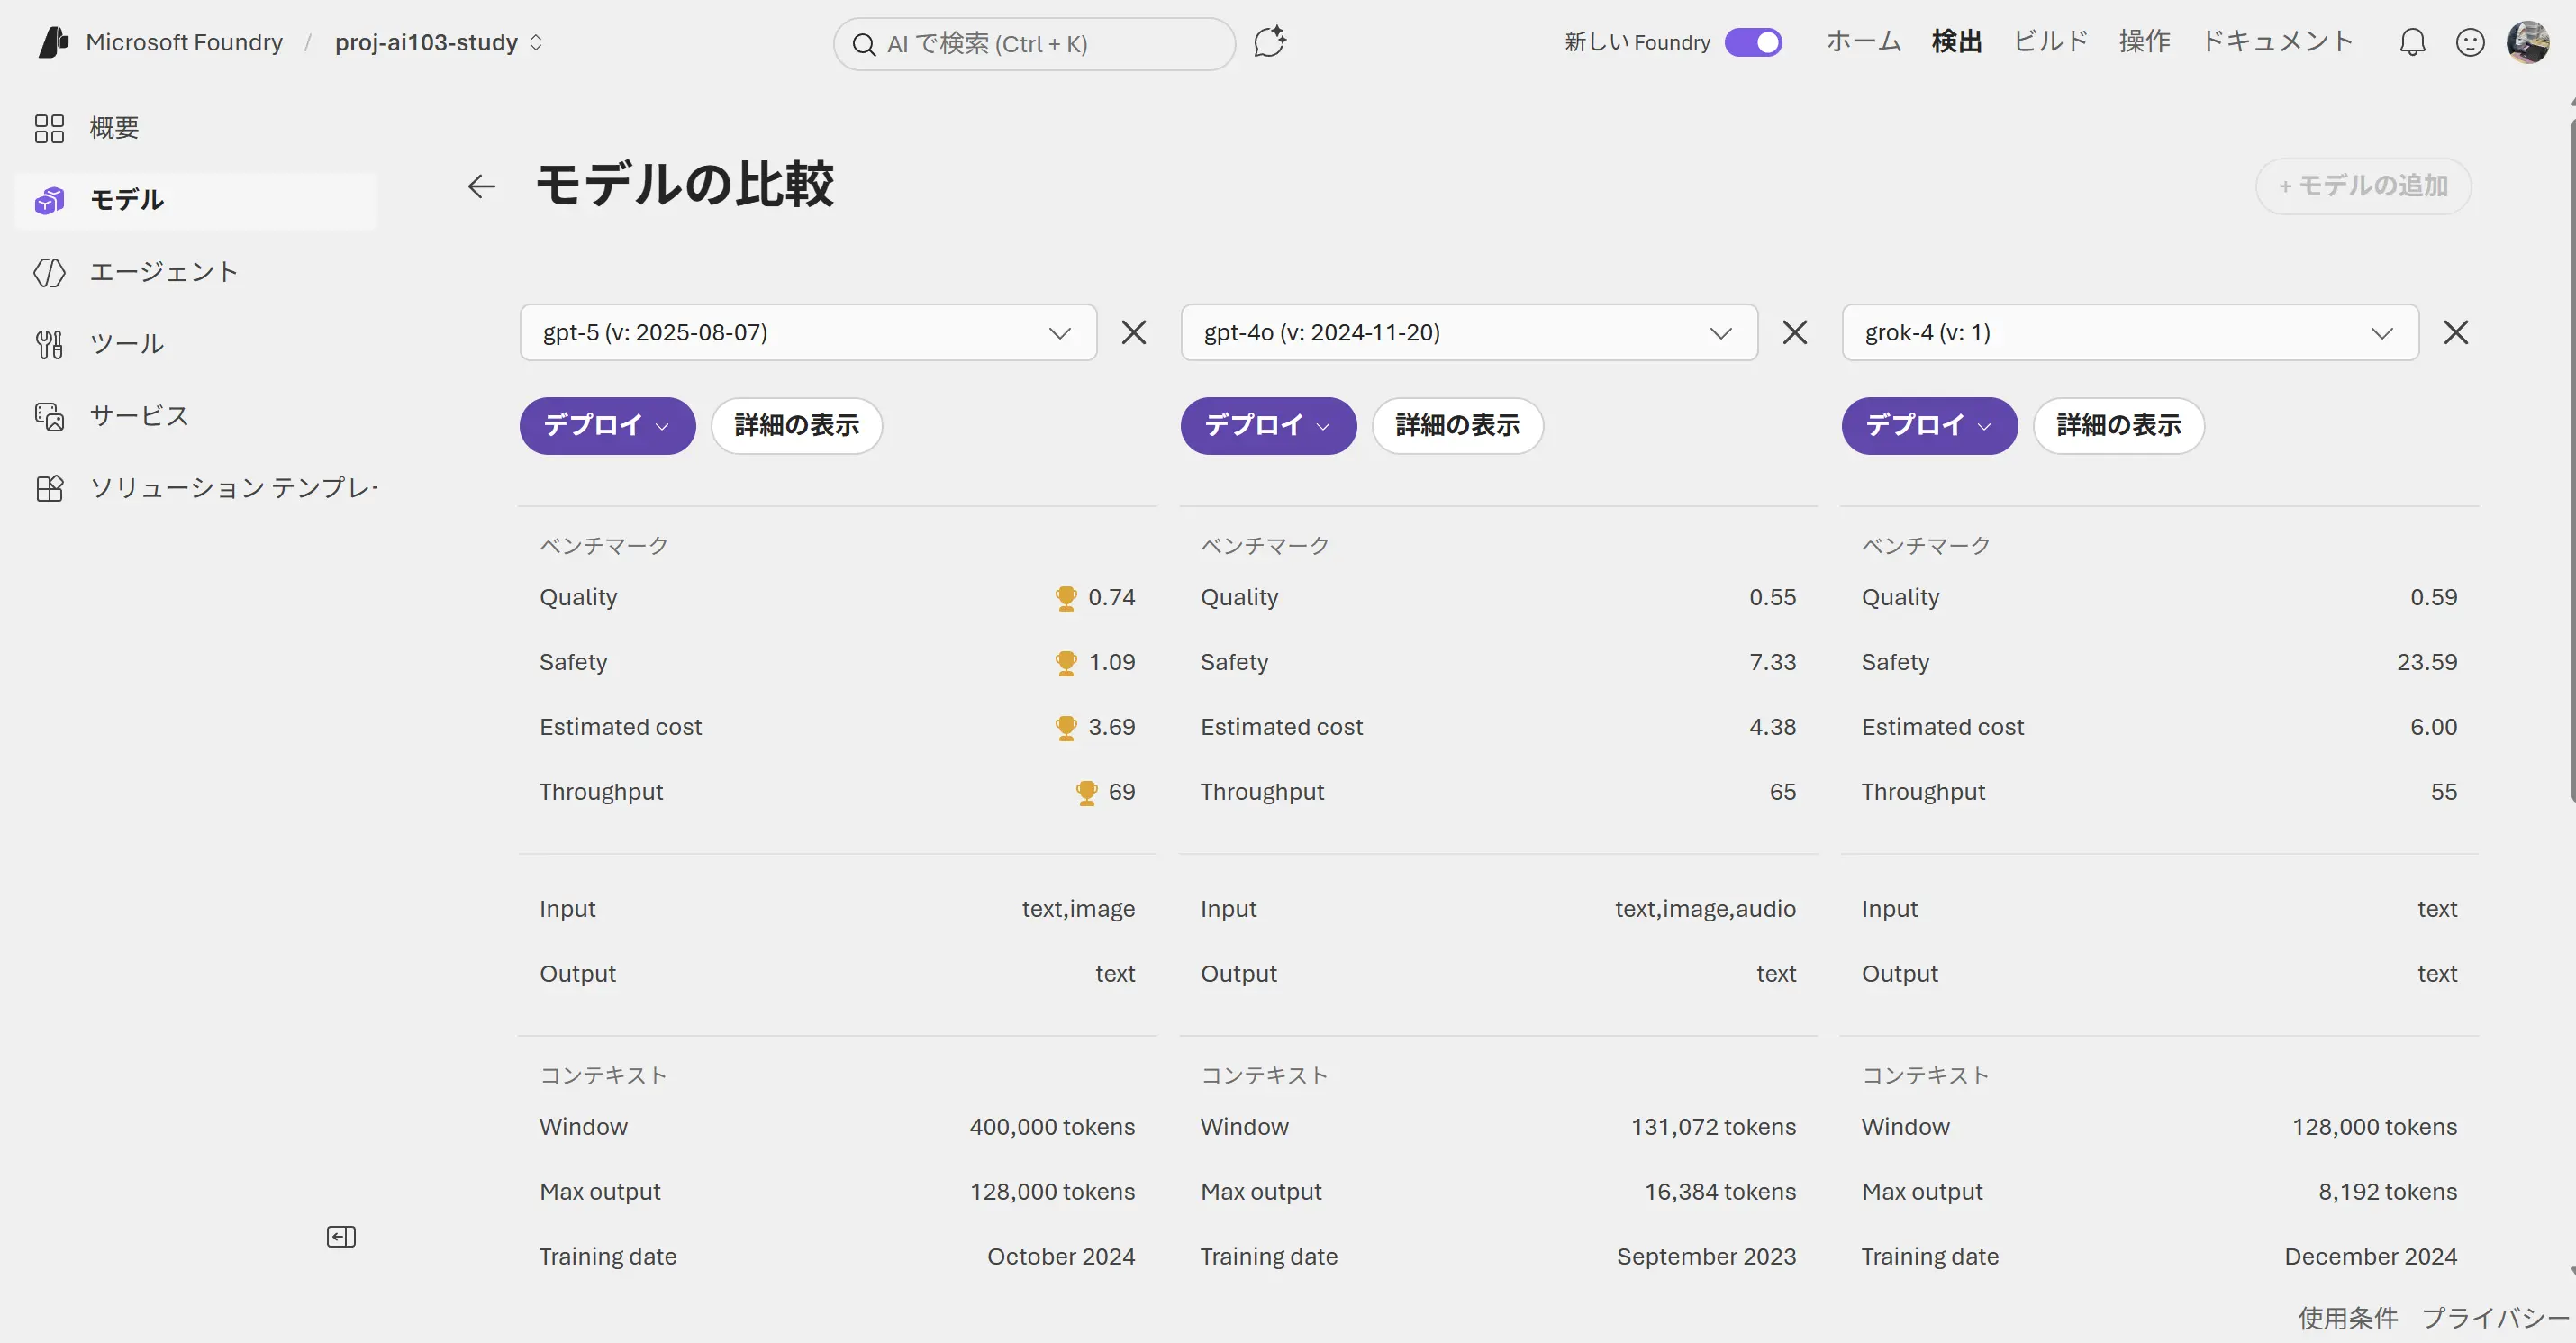Remove gpt-5 from the comparison
The width and height of the screenshot is (2576, 1343).
(x=1133, y=332)
